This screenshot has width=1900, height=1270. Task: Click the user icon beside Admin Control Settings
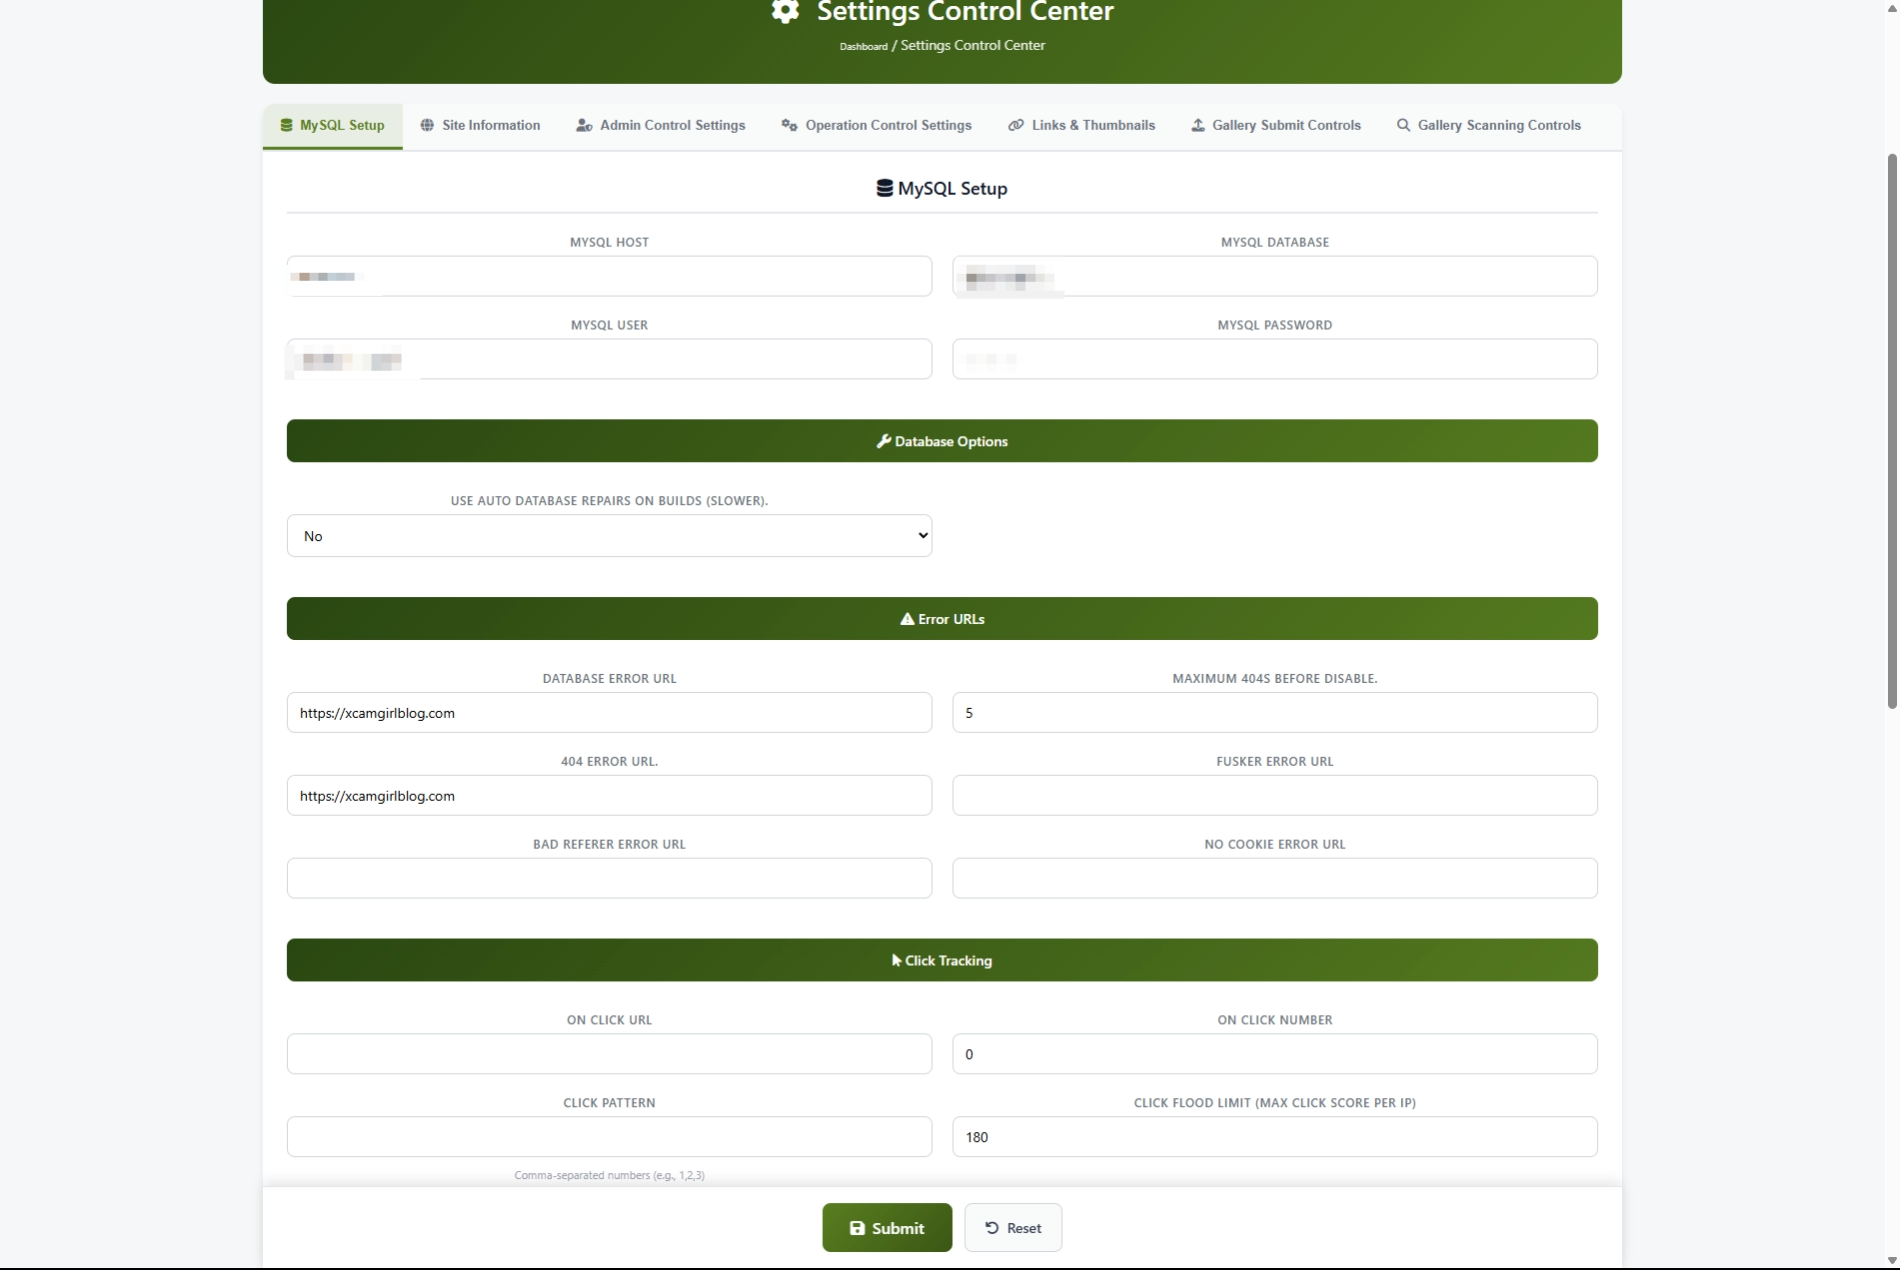tap(584, 126)
